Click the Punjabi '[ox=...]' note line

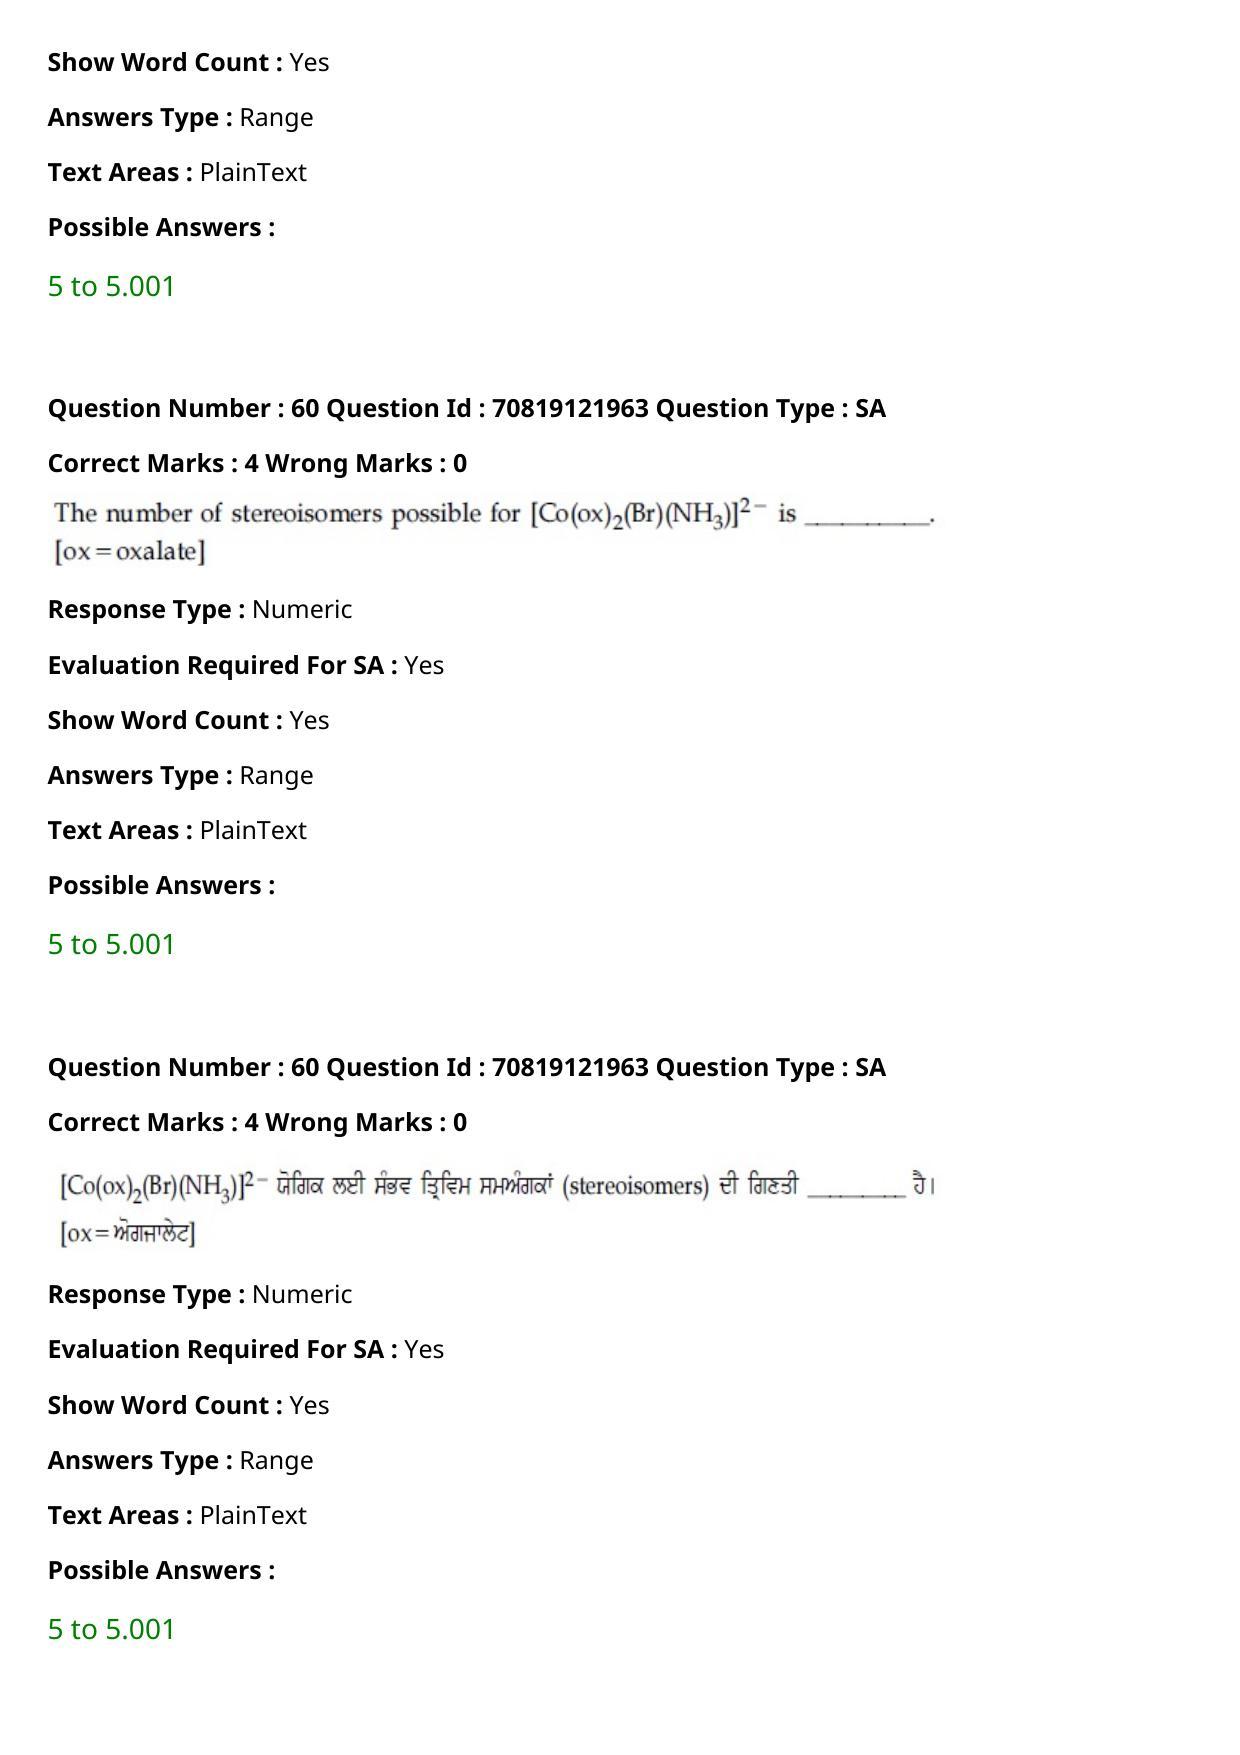point(128,1233)
